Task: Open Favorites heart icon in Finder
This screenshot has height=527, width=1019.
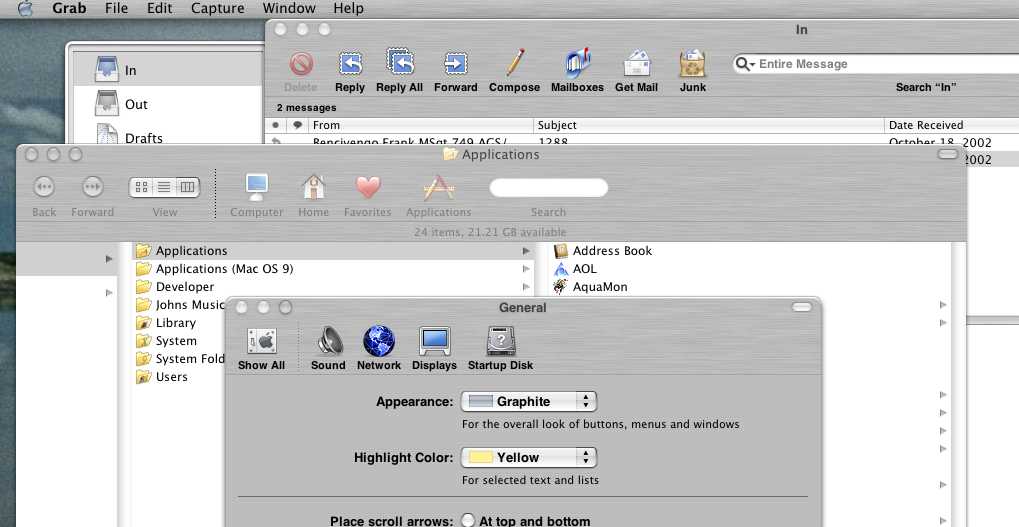Action: (x=368, y=187)
